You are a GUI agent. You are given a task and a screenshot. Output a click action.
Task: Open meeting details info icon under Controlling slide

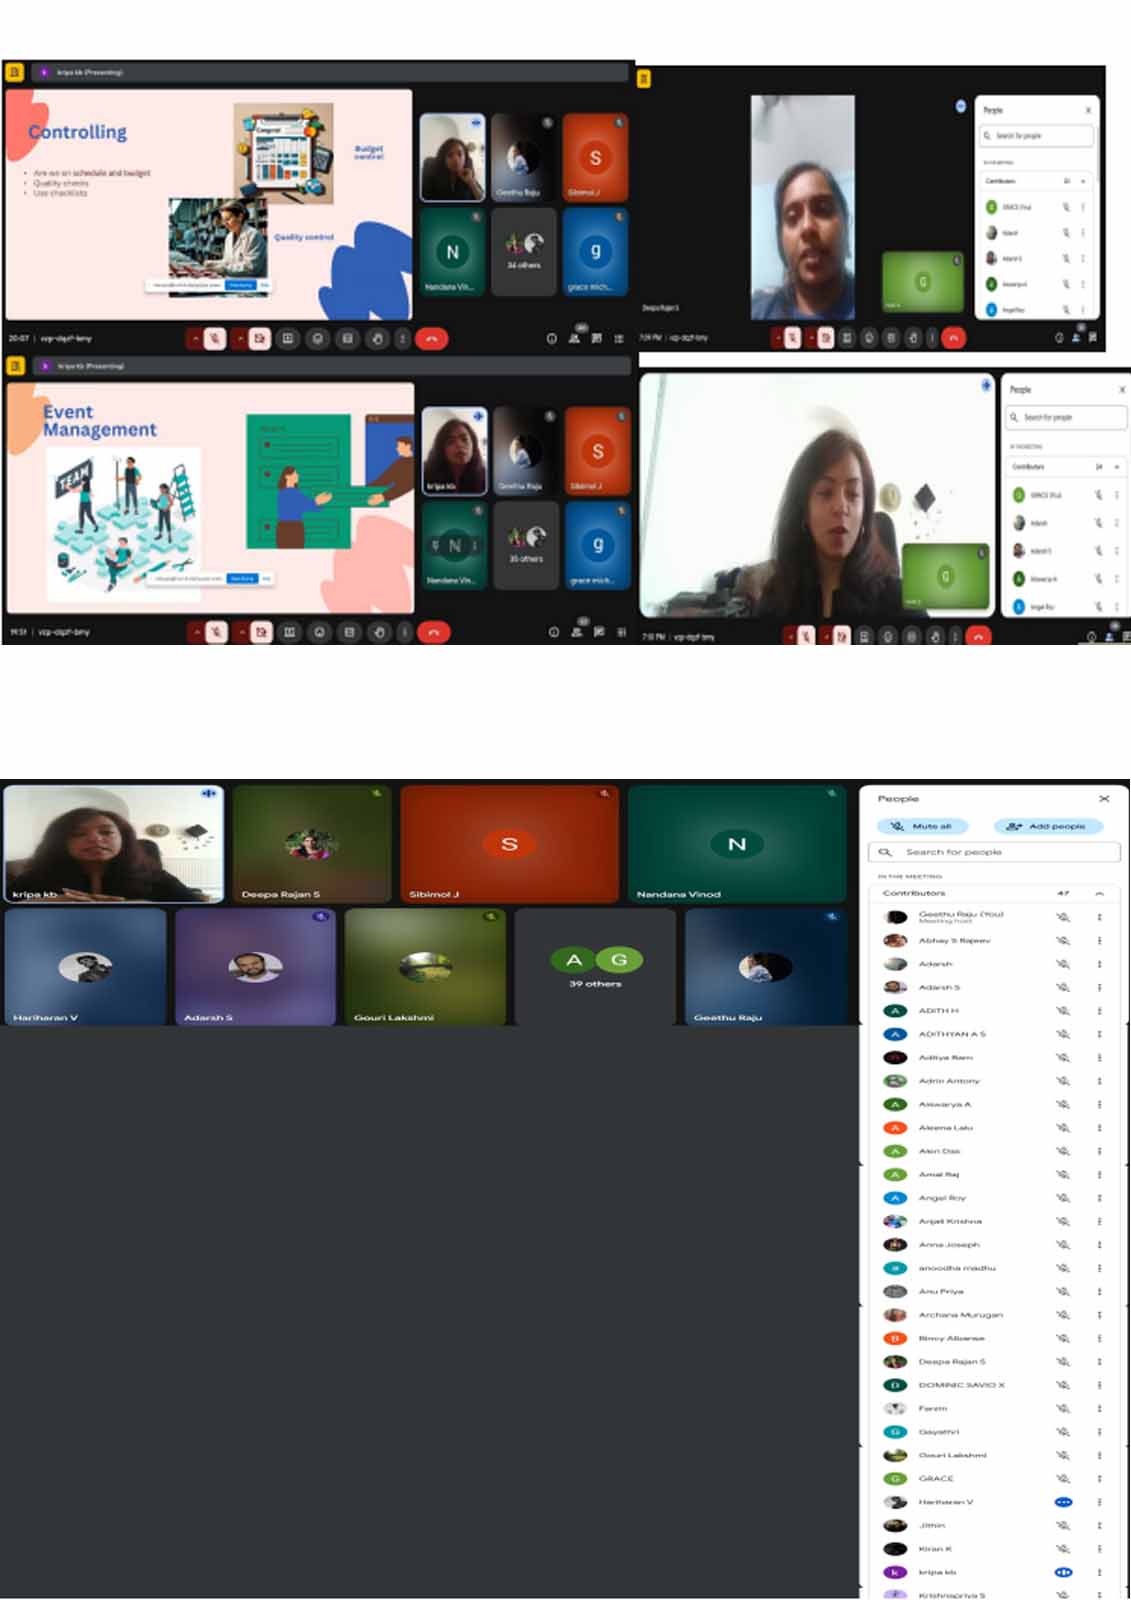pos(551,339)
